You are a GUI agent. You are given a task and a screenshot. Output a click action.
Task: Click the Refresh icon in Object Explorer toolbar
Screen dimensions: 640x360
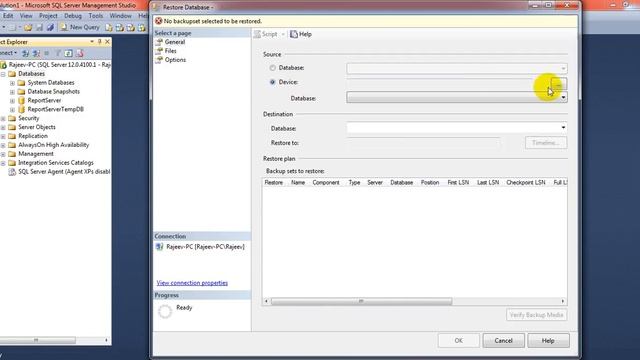69,53
